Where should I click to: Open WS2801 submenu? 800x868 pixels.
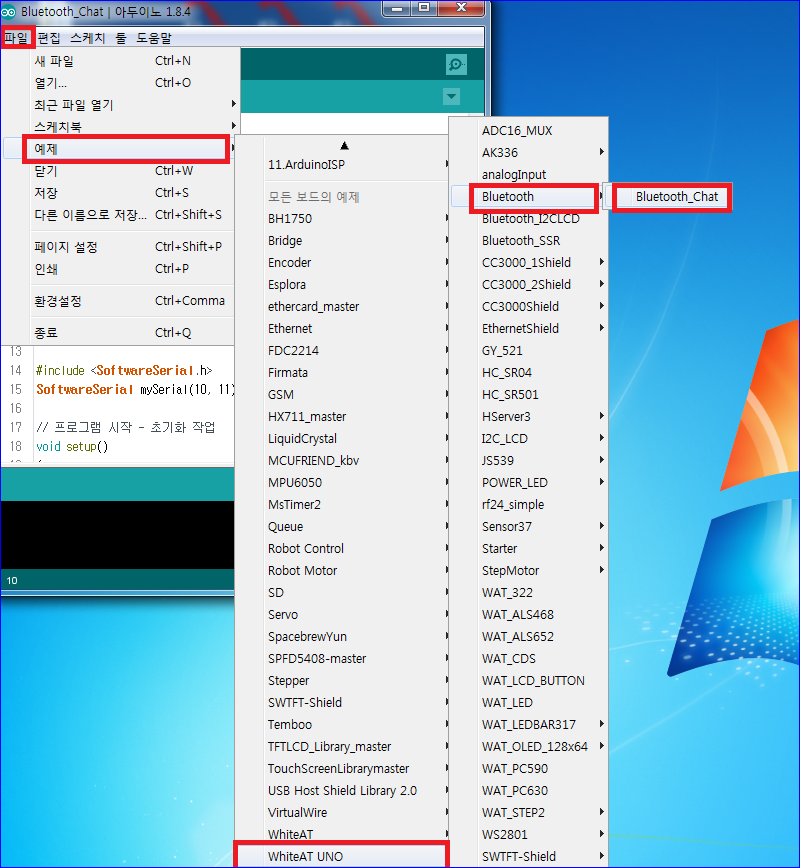pos(529,835)
